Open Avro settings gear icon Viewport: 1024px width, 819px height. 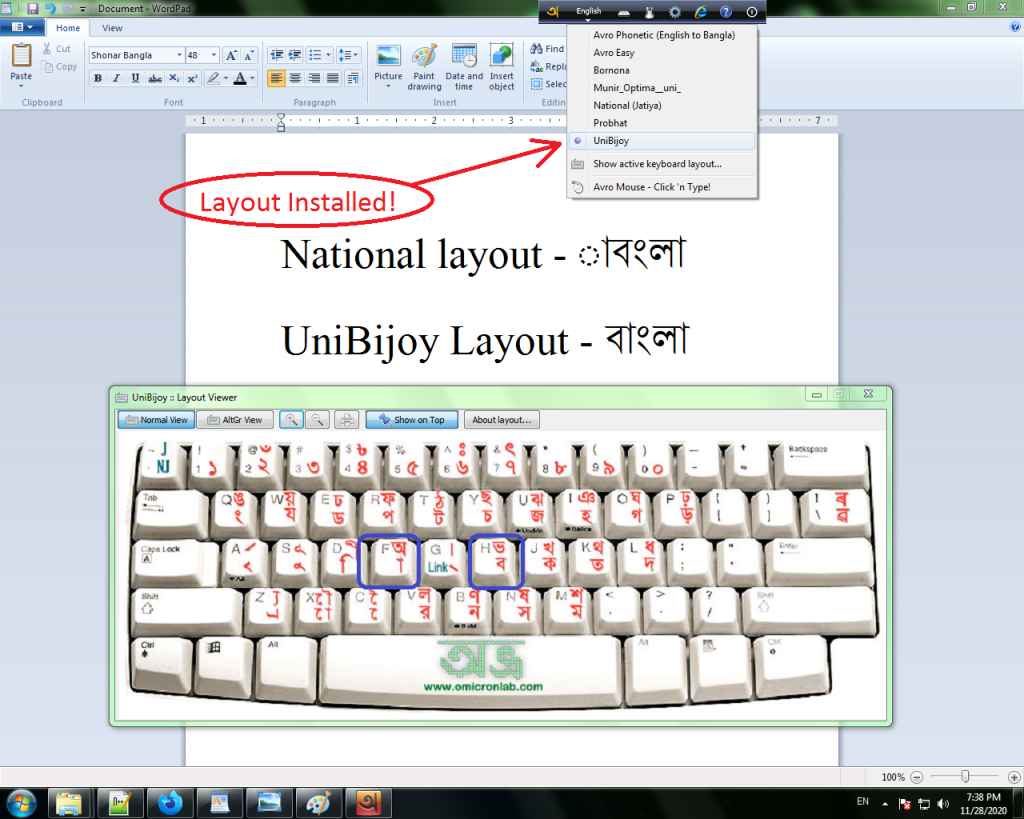675,12
